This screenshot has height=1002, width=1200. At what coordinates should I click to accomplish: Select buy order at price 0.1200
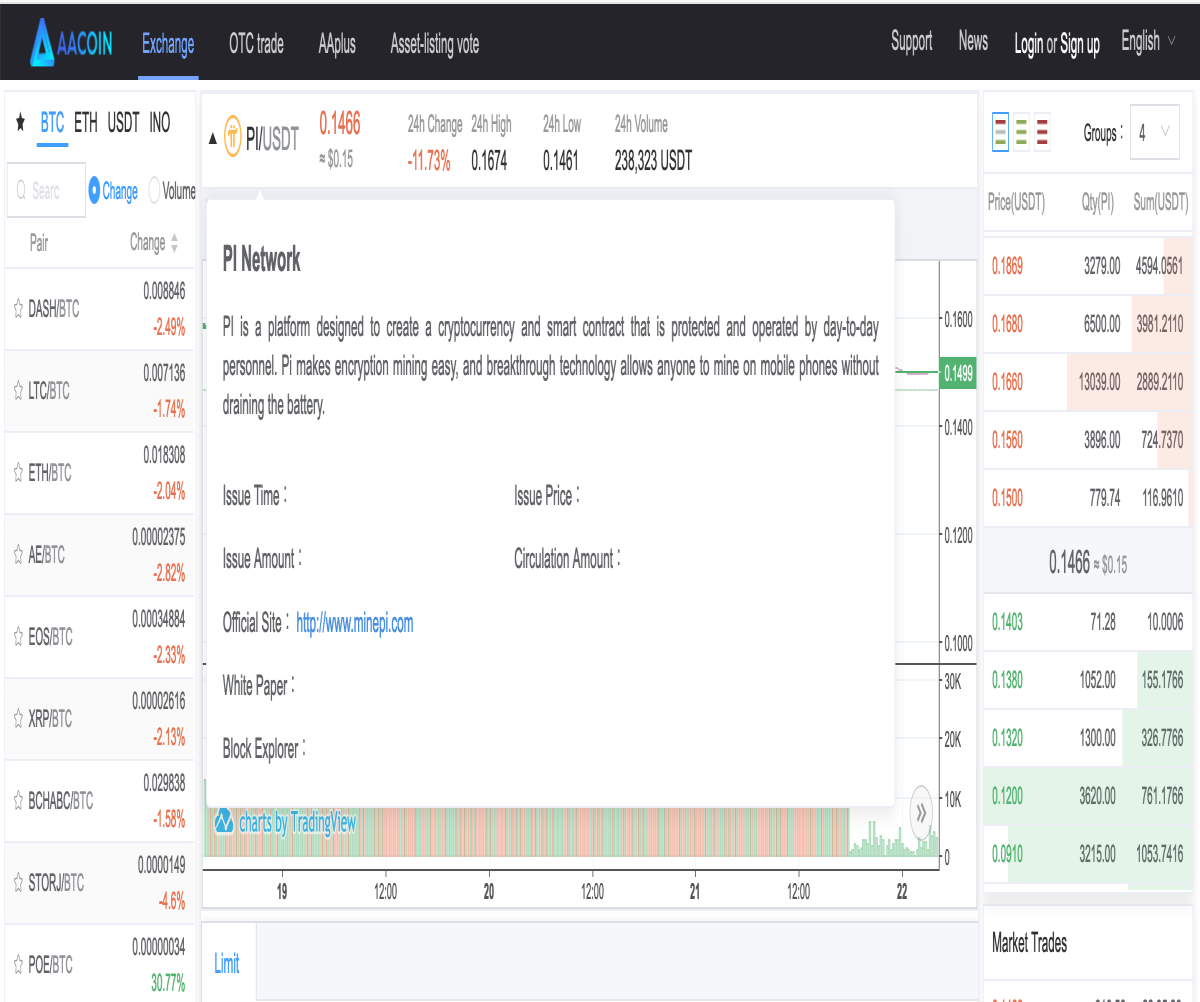click(x=1088, y=796)
